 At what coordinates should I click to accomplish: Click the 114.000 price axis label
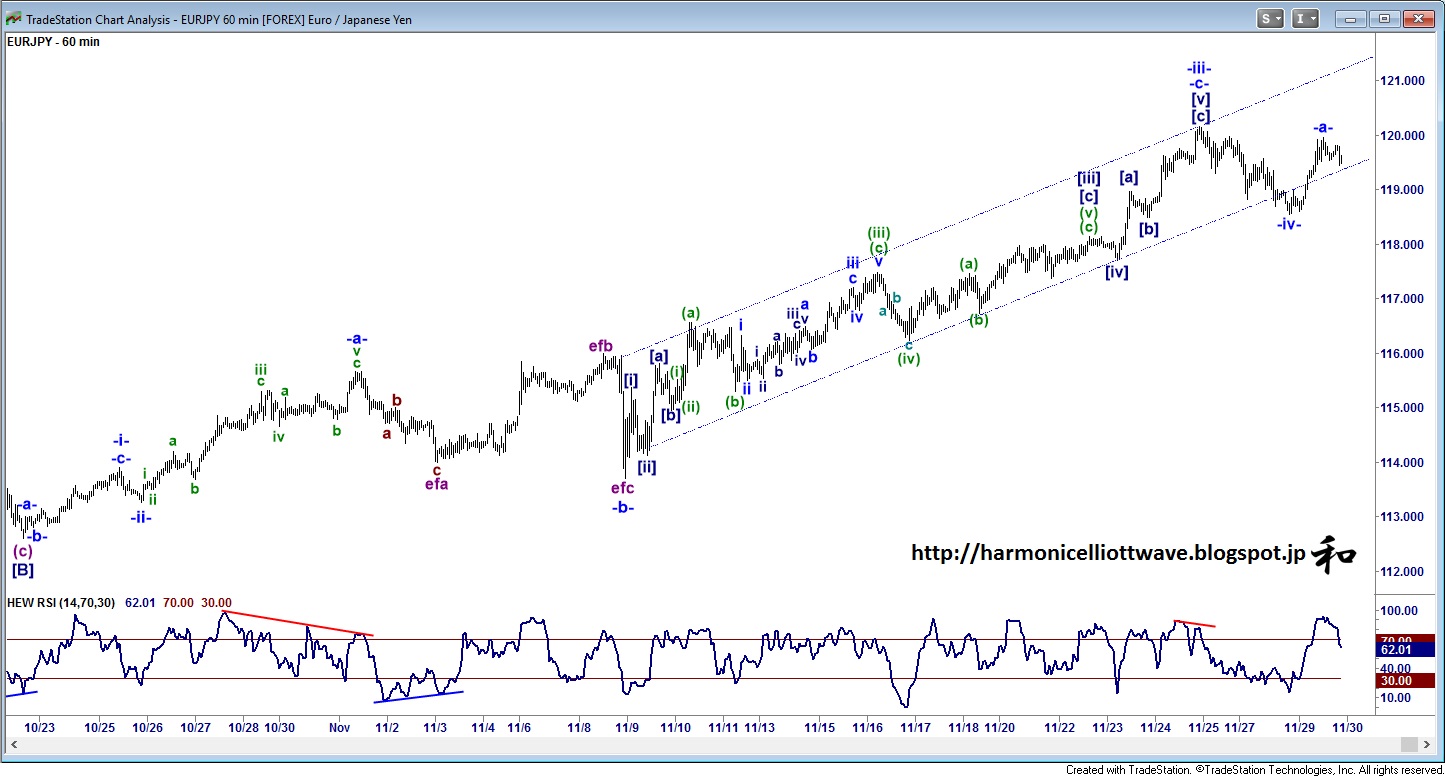[1402, 463]
